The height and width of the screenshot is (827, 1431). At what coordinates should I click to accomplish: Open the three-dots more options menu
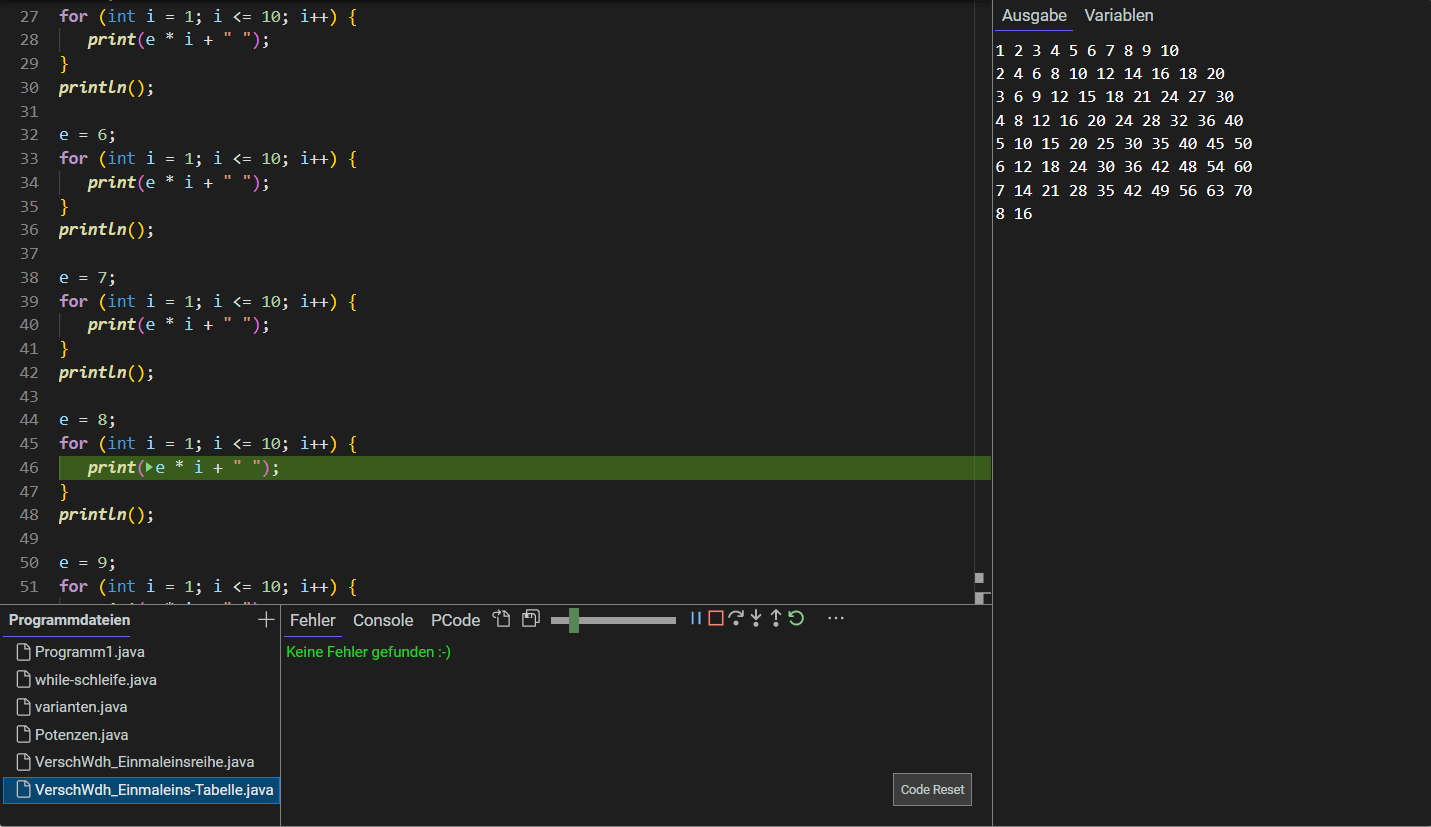(836, 619)
